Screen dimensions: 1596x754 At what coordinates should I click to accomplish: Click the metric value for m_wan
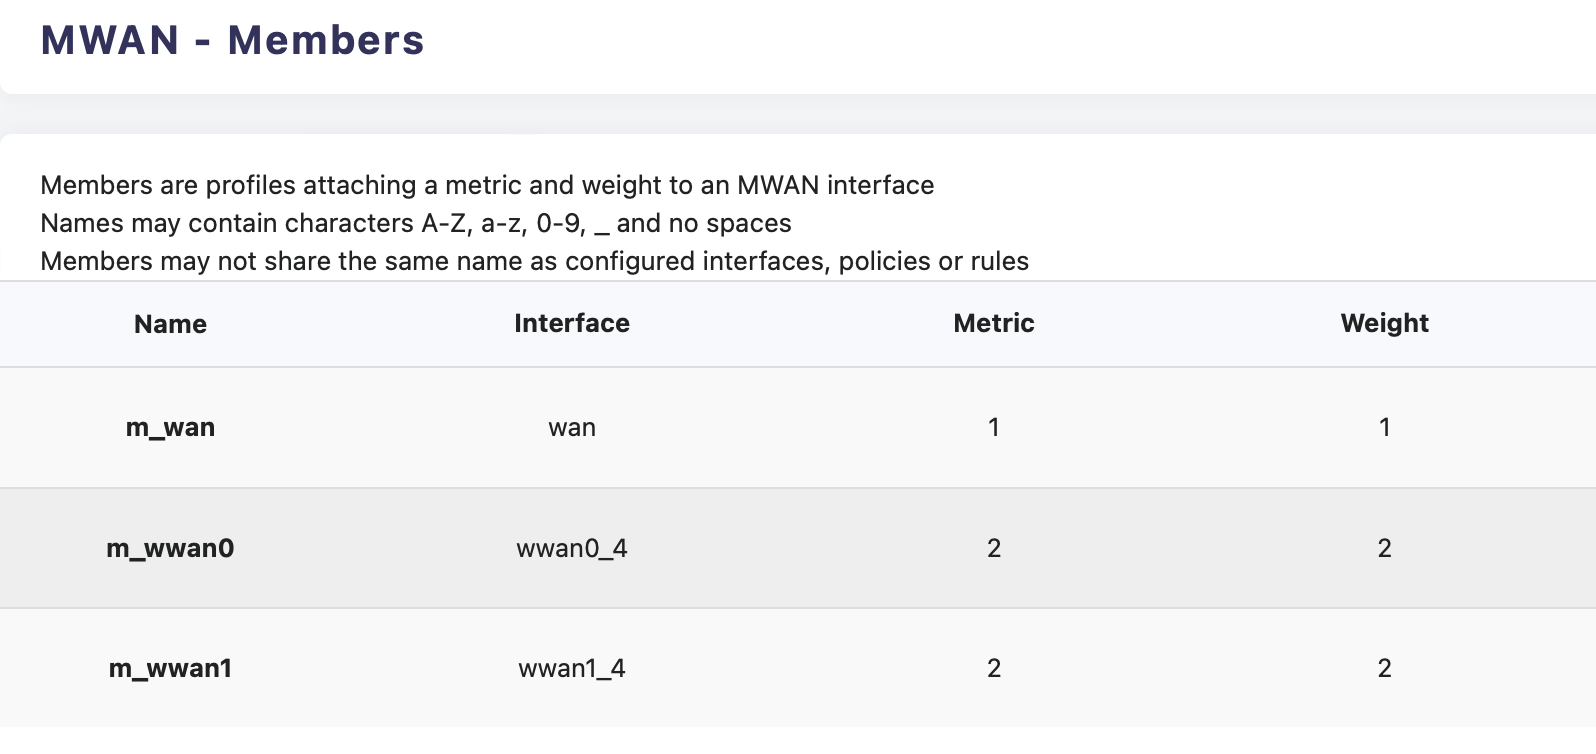click(994, 428)
